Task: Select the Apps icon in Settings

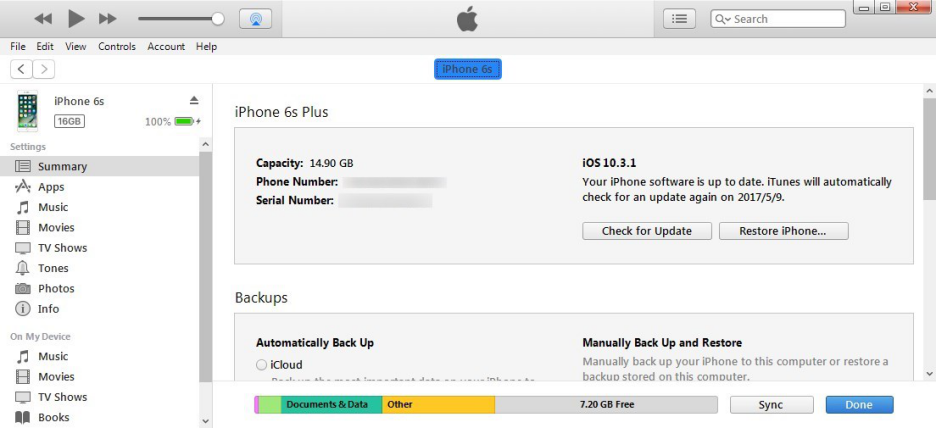Action: pos(23,187)
